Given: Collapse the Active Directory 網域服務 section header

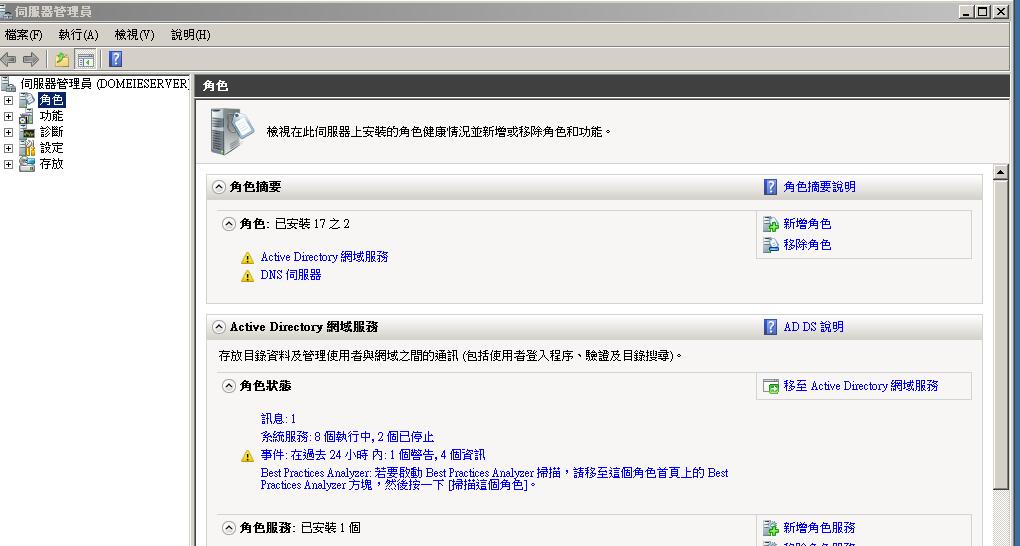Looking at the screenshot, I should click(218, 327).
